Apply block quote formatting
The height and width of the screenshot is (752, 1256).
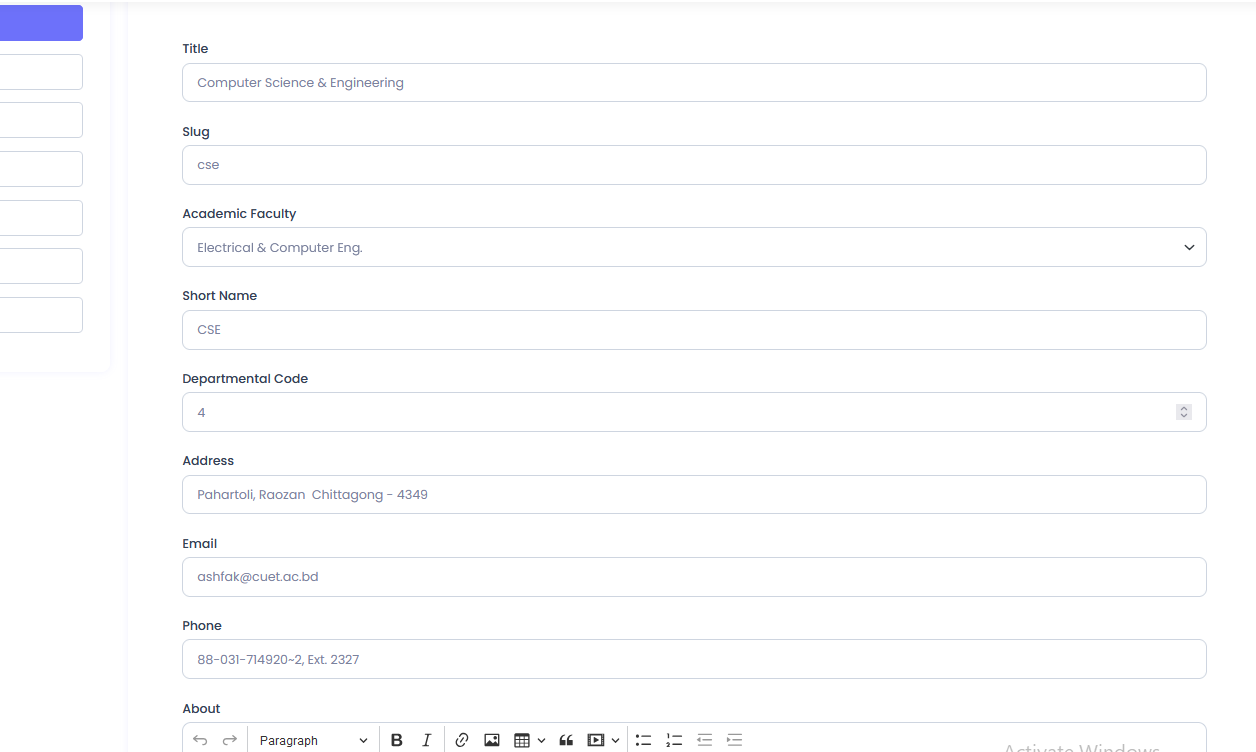pyautogui.click(x=566, y=740)
